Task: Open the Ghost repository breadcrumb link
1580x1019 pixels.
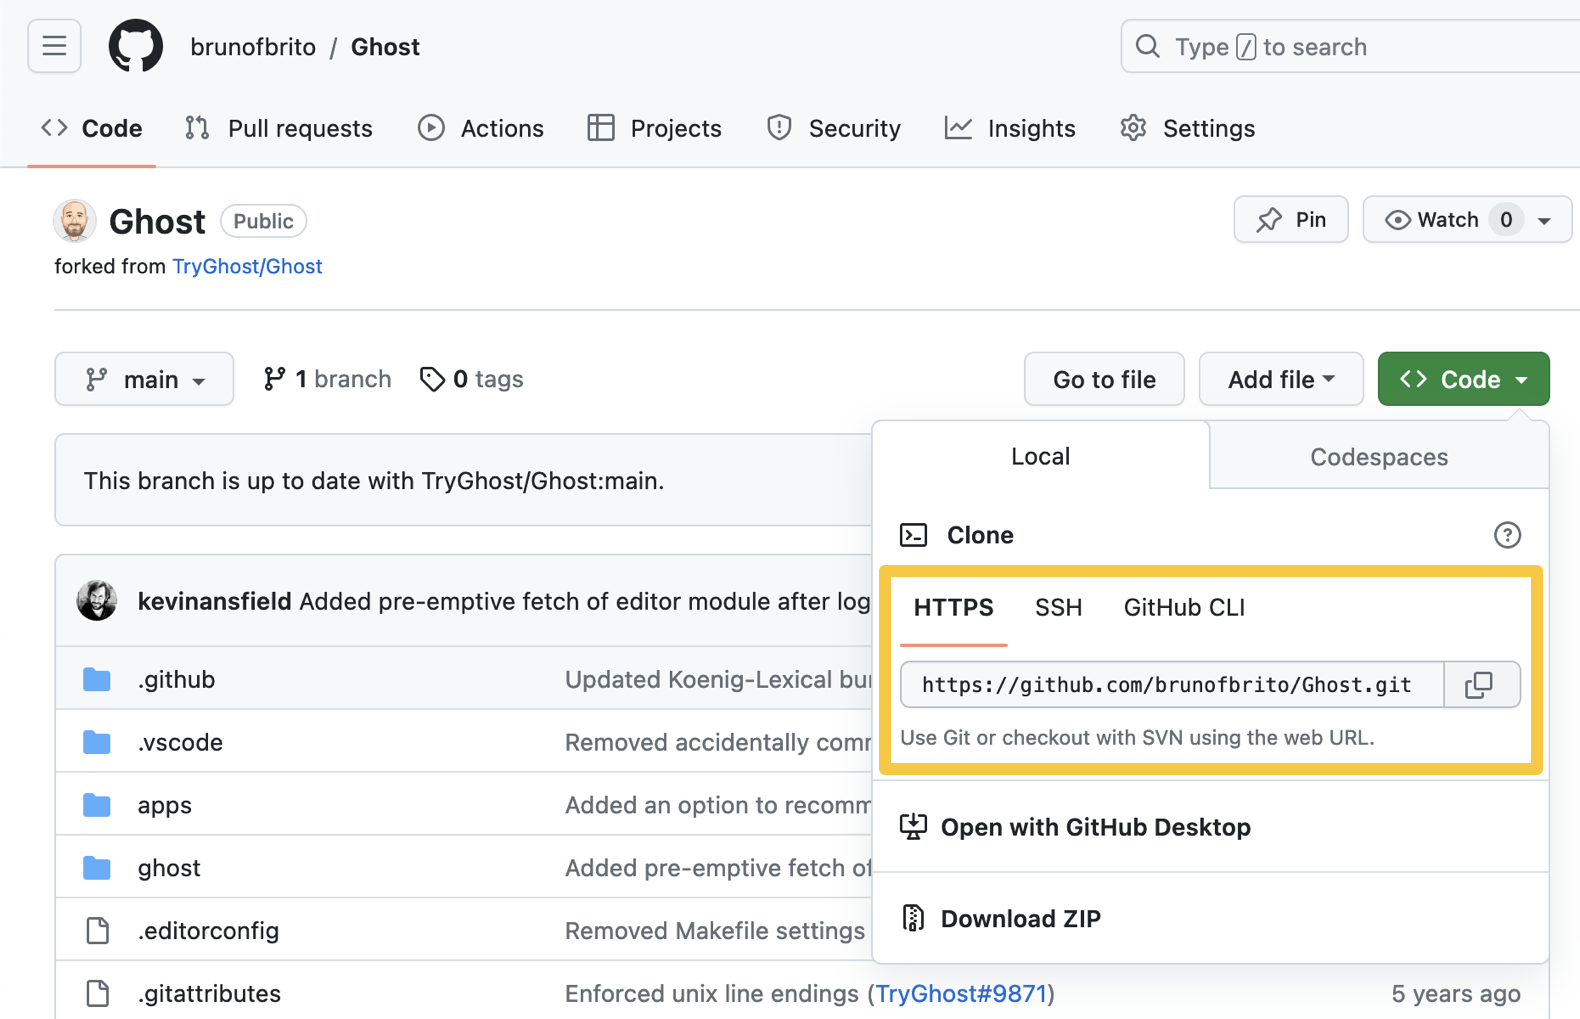Action: pyautogui.click(x=385, y=47)
